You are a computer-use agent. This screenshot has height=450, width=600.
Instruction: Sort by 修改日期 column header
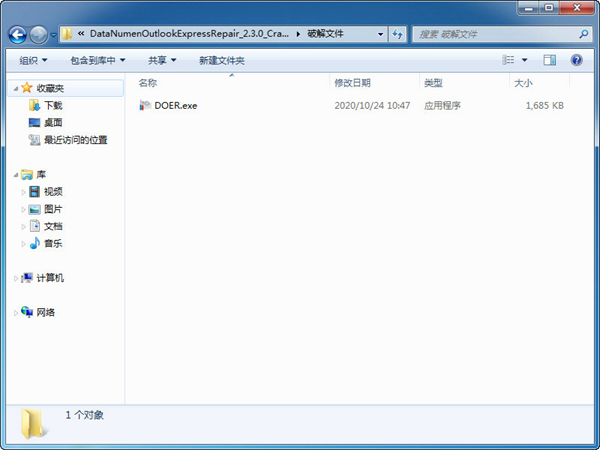[352, 83]
